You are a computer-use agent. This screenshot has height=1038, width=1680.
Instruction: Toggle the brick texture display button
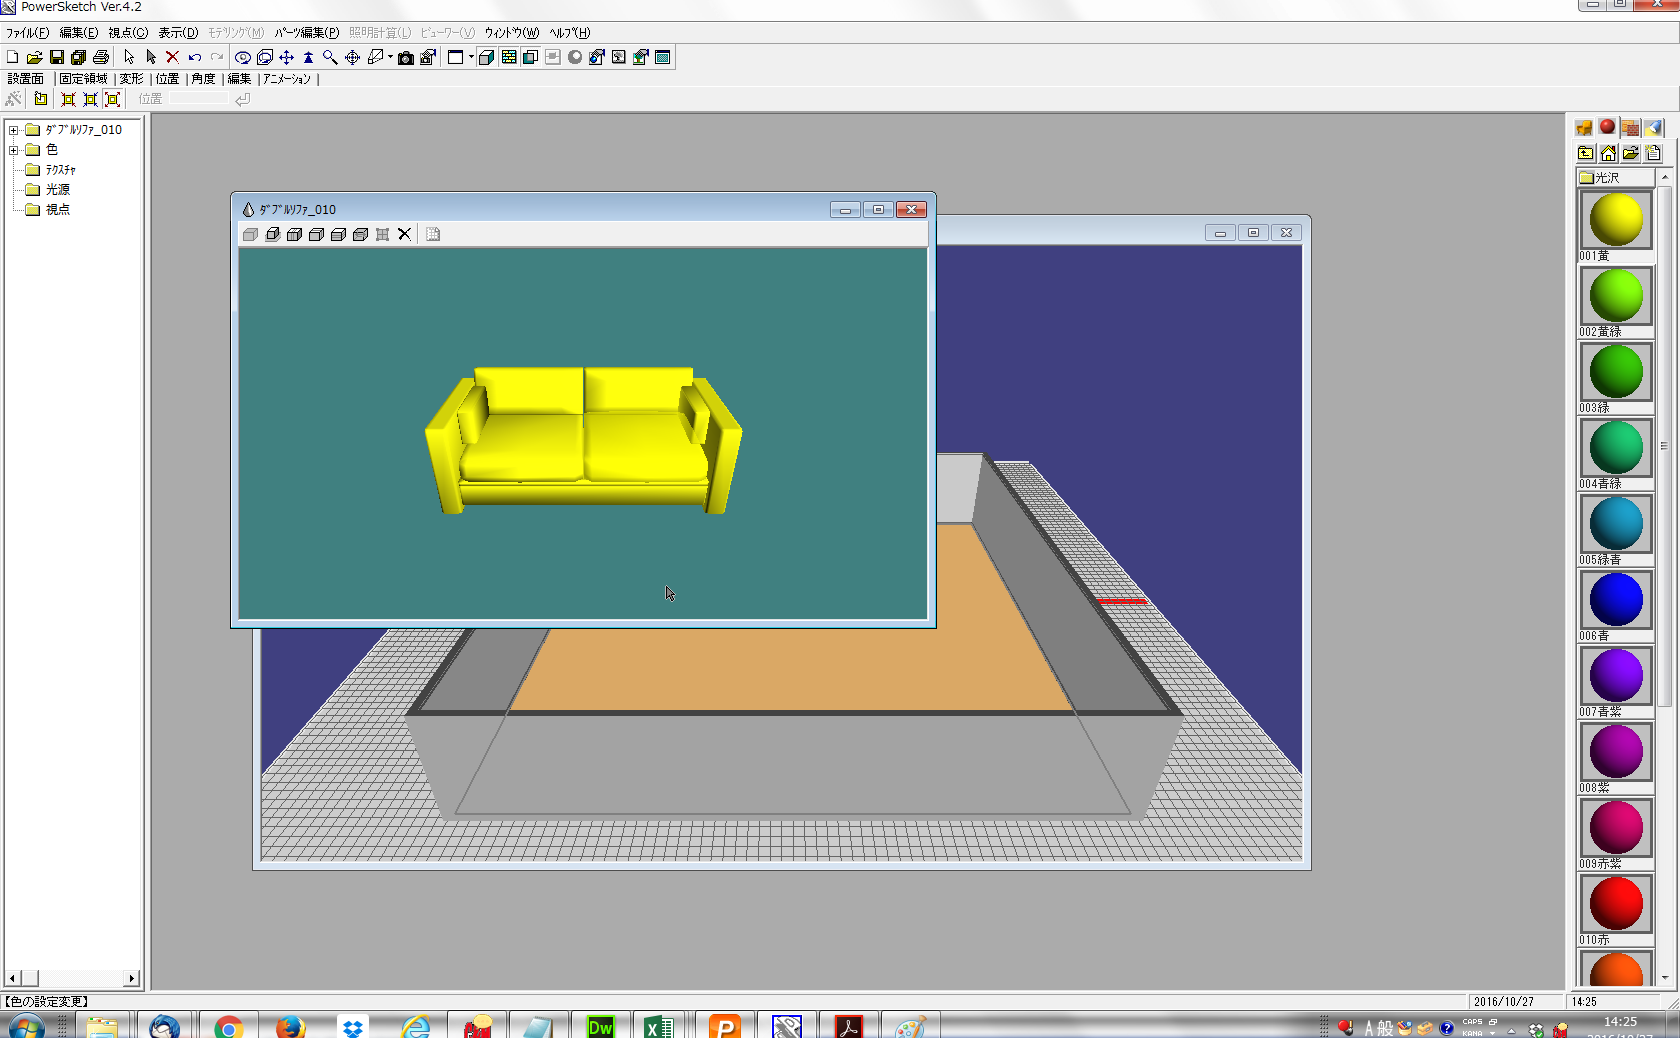(x=509, y=58)
